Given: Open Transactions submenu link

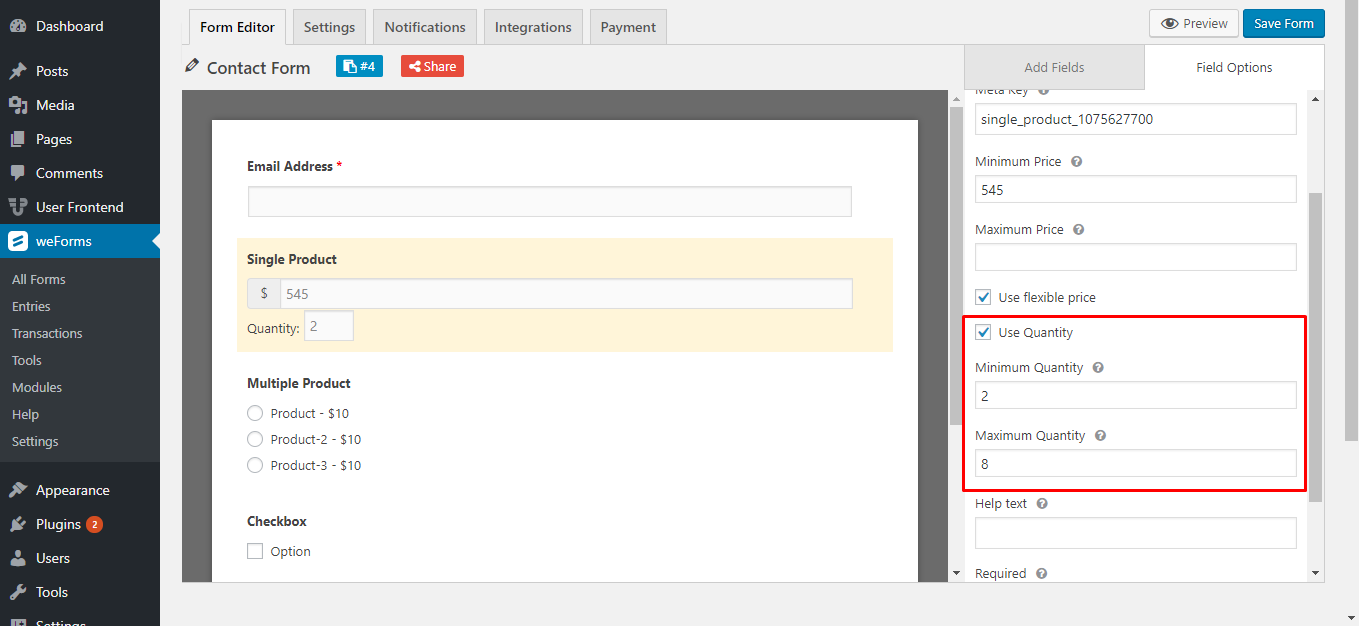Looking at the screenshot, I should click(x=47, y=333).
